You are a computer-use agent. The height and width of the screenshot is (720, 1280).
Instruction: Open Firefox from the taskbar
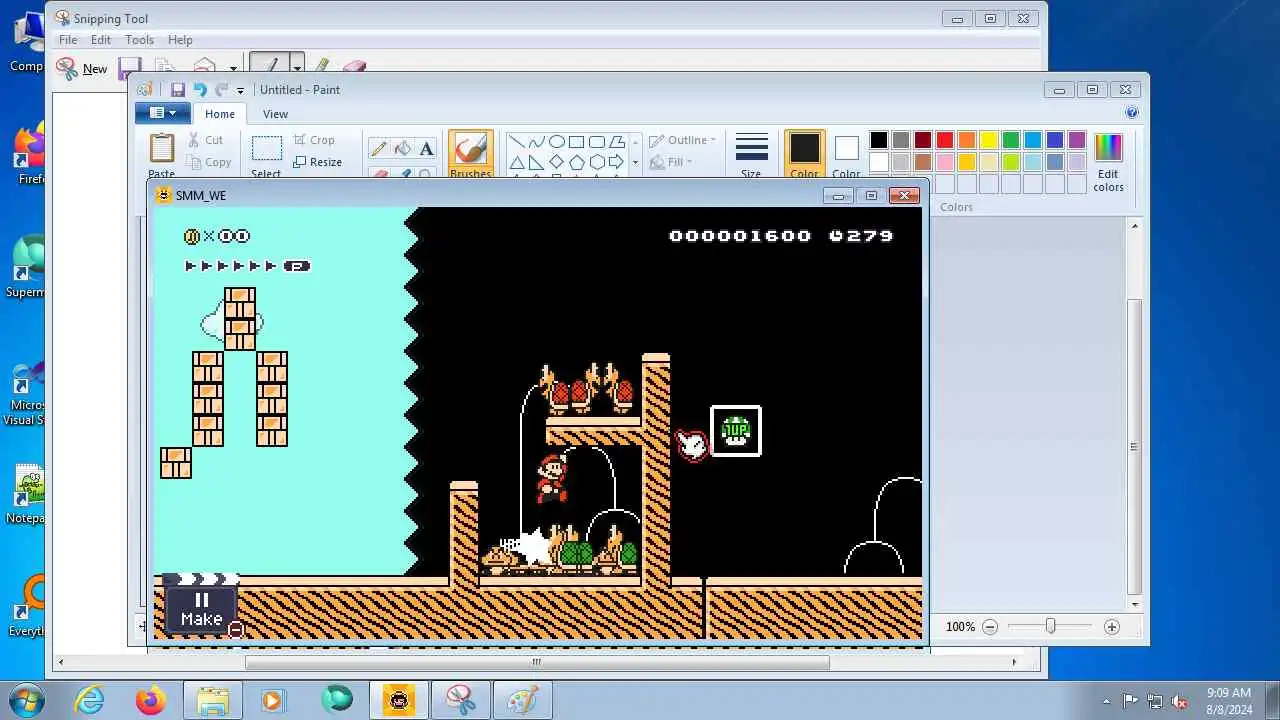tap(151, 700)
